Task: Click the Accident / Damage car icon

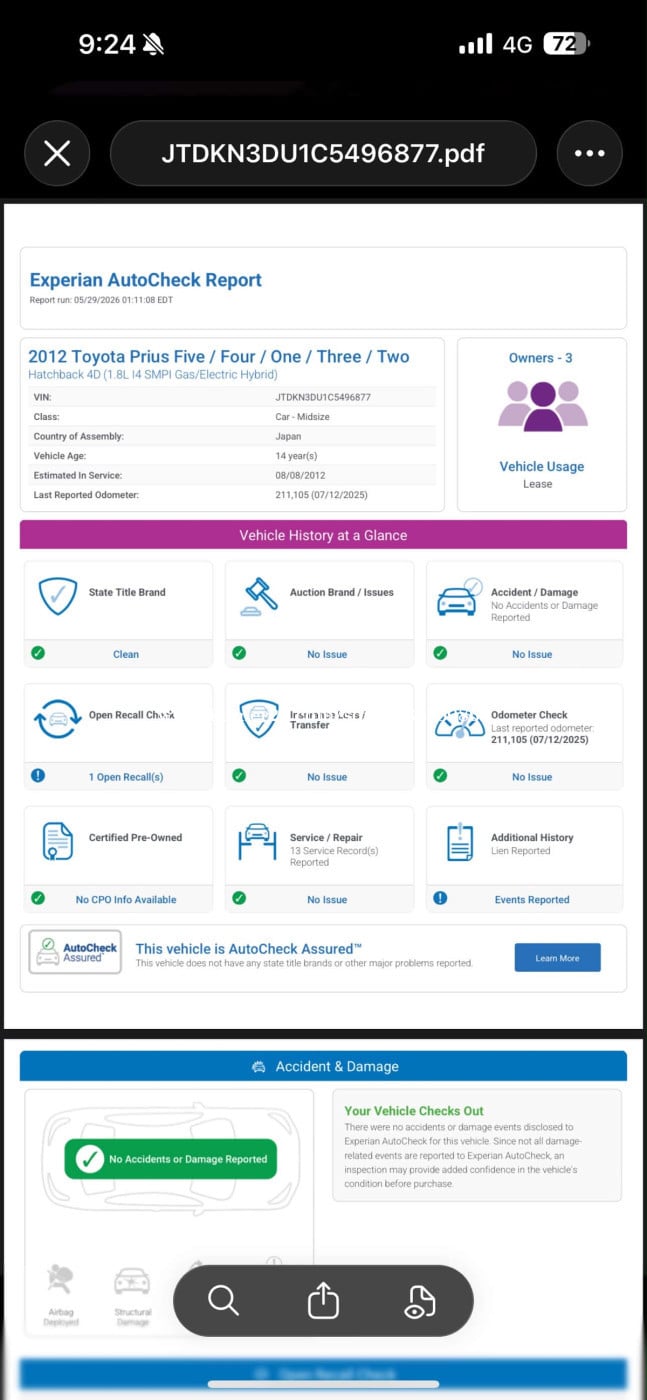Action: tap(459, 597)
